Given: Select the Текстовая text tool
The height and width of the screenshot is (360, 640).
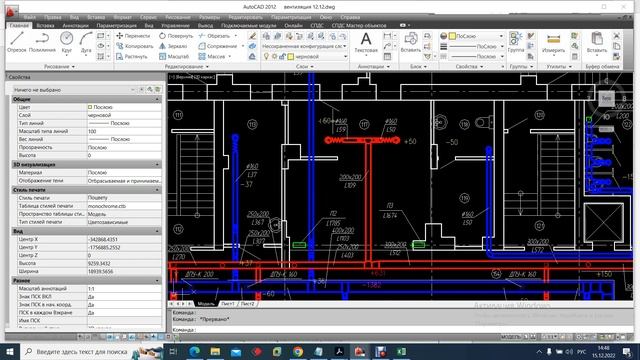Looking at the screenshot, I should click(366, 42).
